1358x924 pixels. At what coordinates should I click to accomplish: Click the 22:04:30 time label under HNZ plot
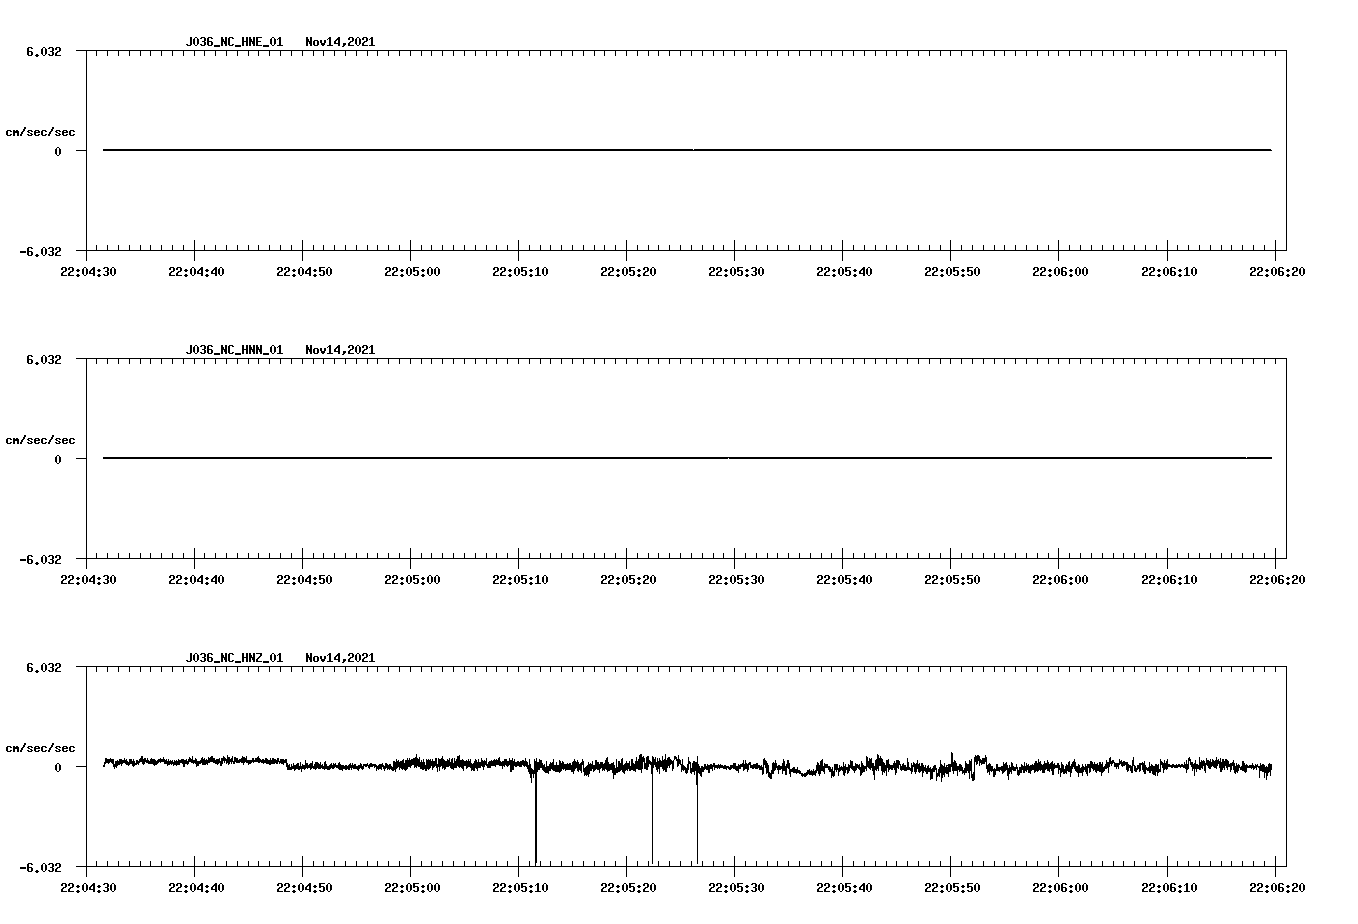click(88, 887)
